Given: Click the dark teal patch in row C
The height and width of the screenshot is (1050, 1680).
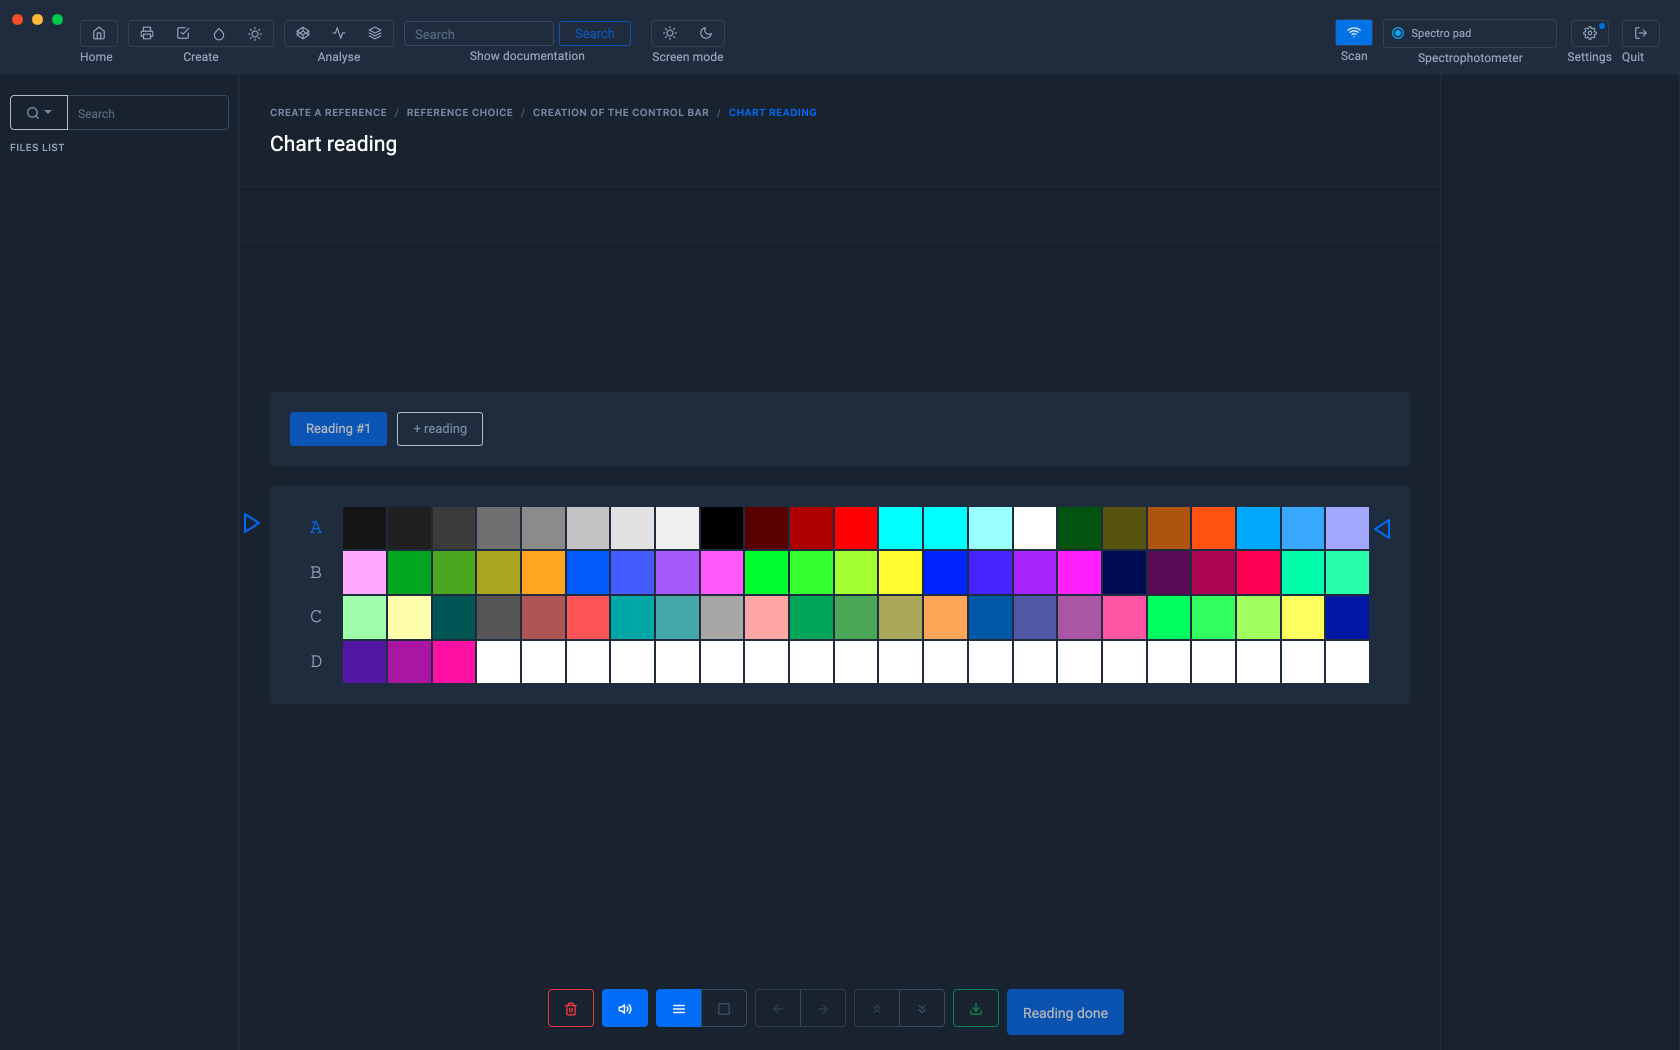Looking at the screenshot, I should tap(454, 617).
